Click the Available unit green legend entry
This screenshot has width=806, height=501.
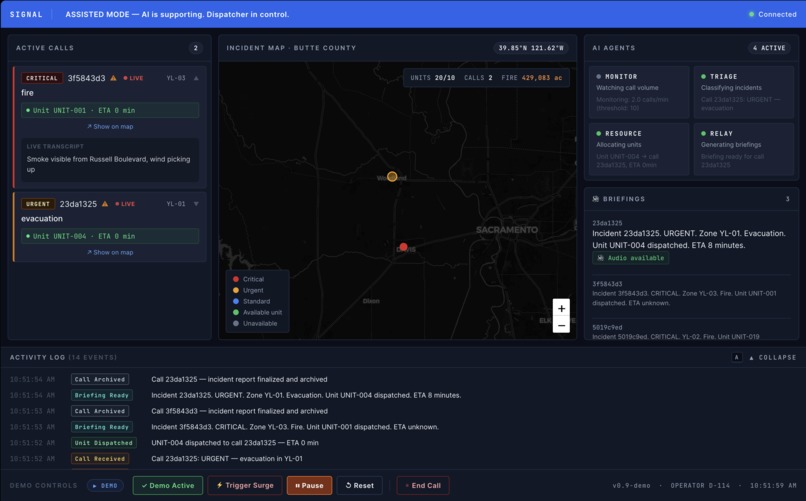[258, 312]
